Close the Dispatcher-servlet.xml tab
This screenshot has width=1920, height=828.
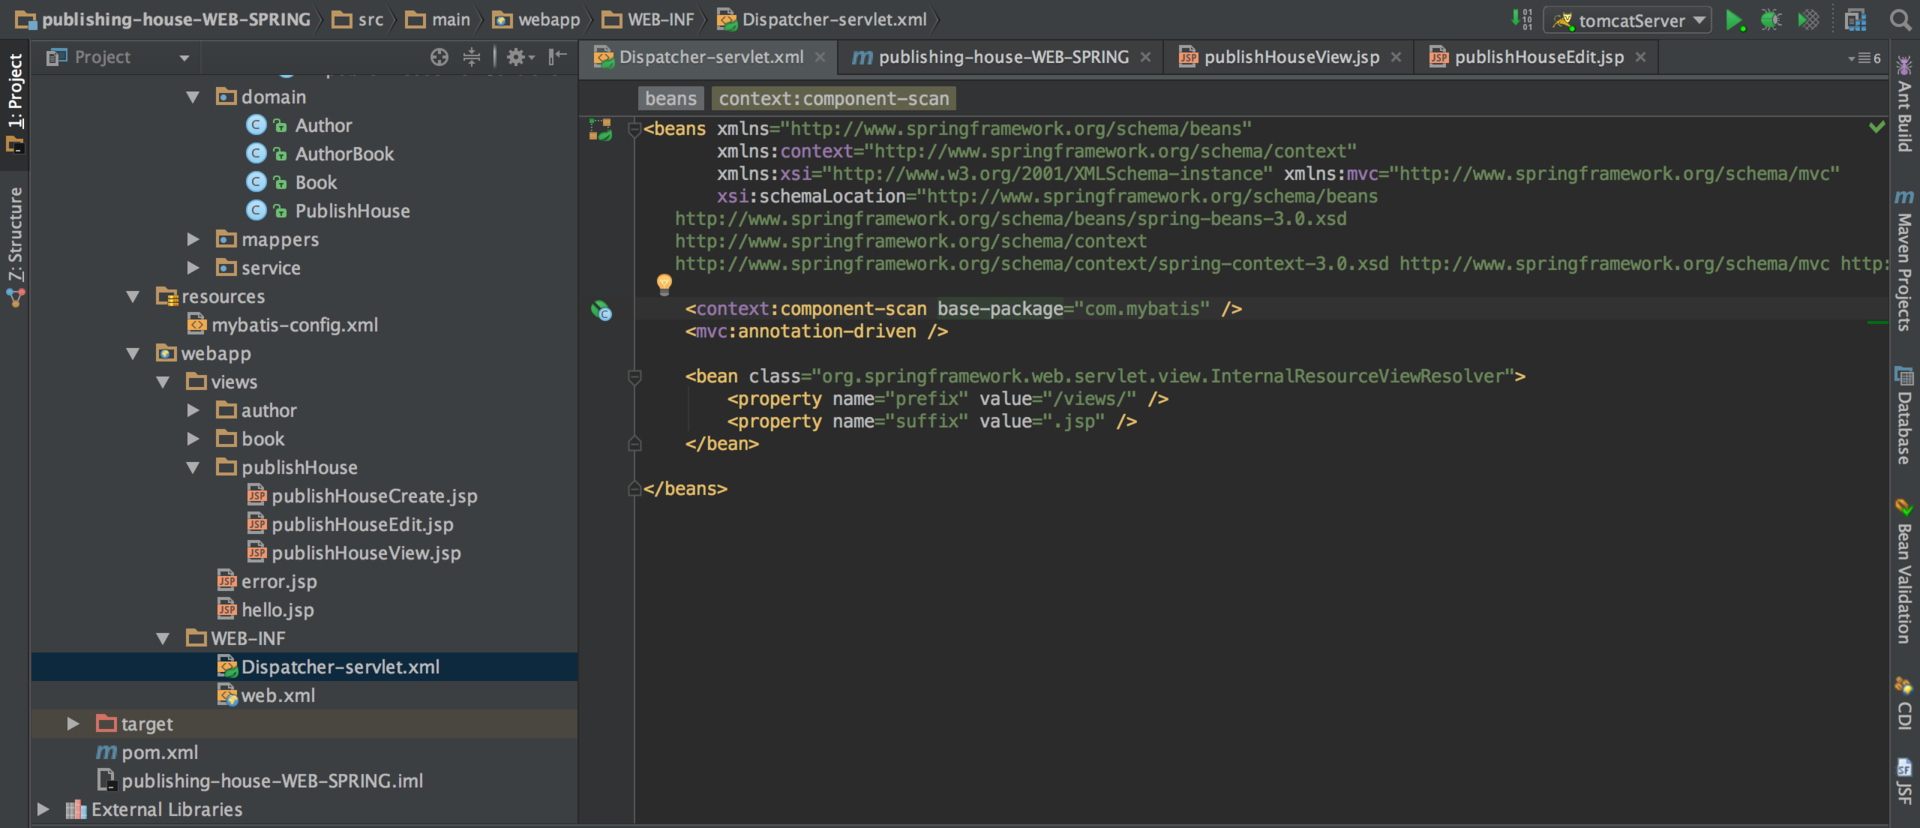[x=820, y=58]
